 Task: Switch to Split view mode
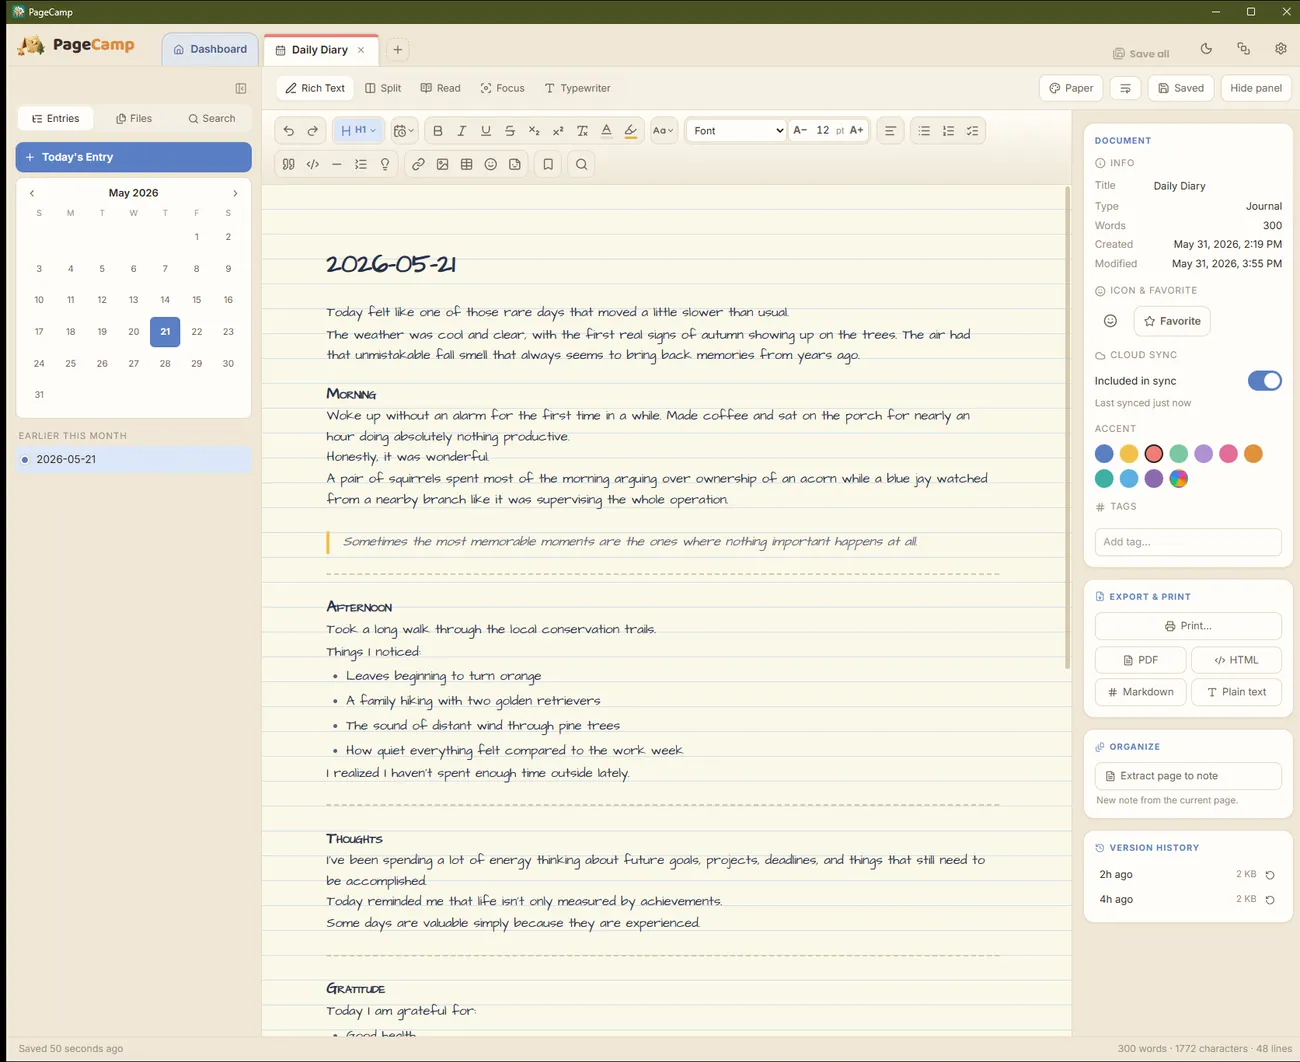(383, 88)
